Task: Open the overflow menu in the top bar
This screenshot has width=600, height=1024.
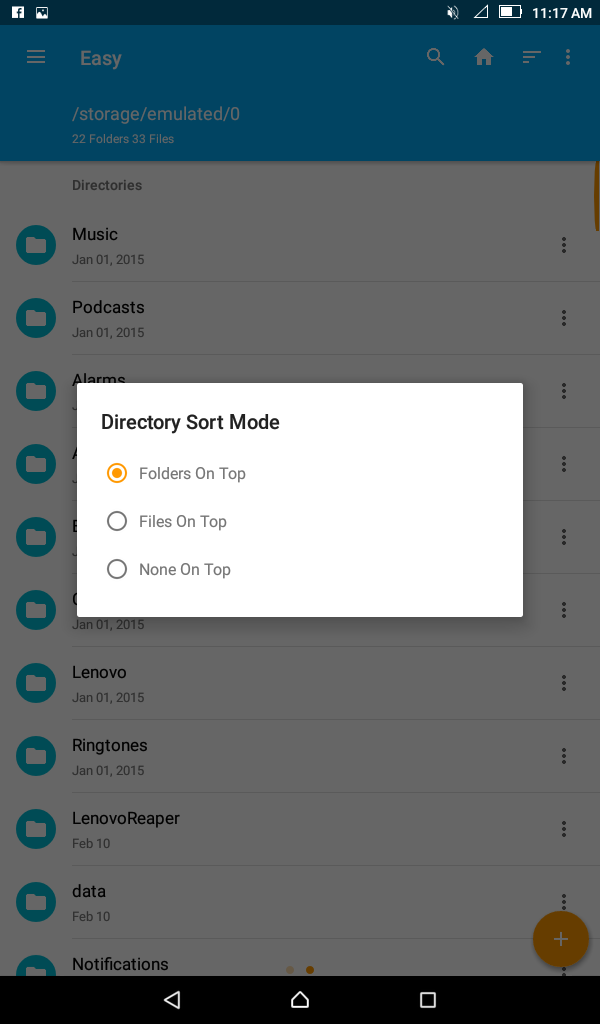Action: 568,57
